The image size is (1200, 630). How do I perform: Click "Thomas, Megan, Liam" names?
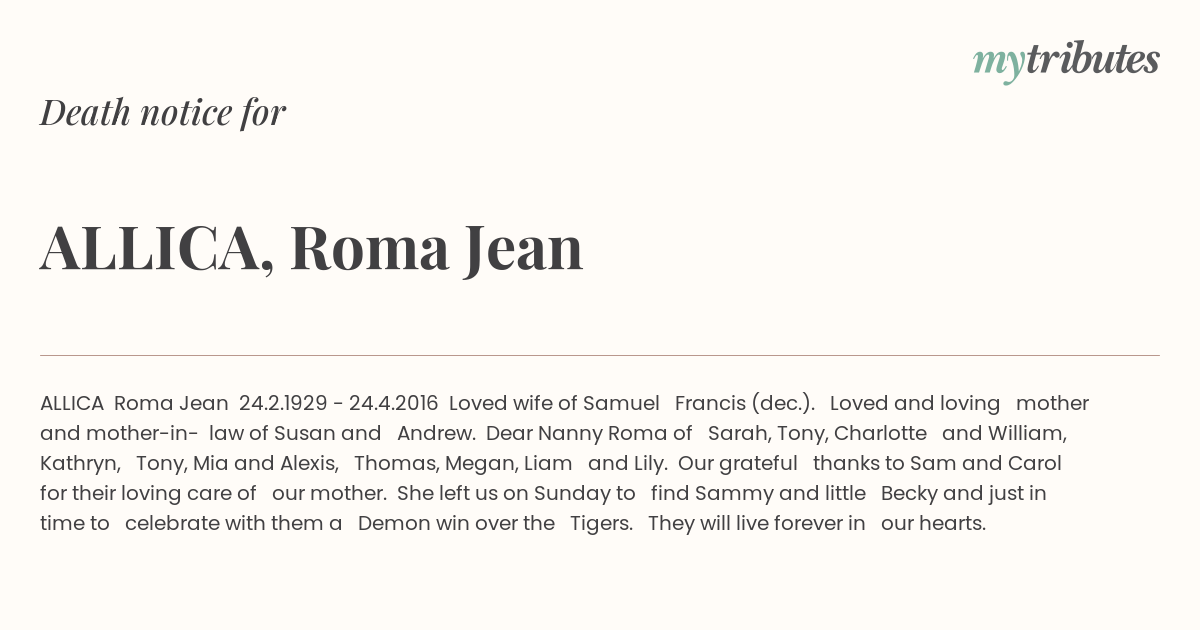(463, 464)
